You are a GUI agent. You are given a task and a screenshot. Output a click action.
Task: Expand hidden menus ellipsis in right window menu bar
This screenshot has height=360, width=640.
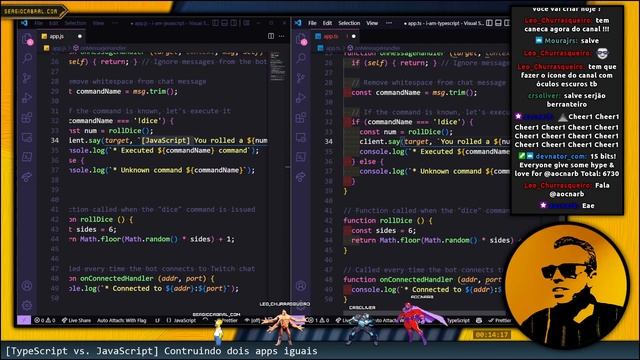tap(389, 23)
